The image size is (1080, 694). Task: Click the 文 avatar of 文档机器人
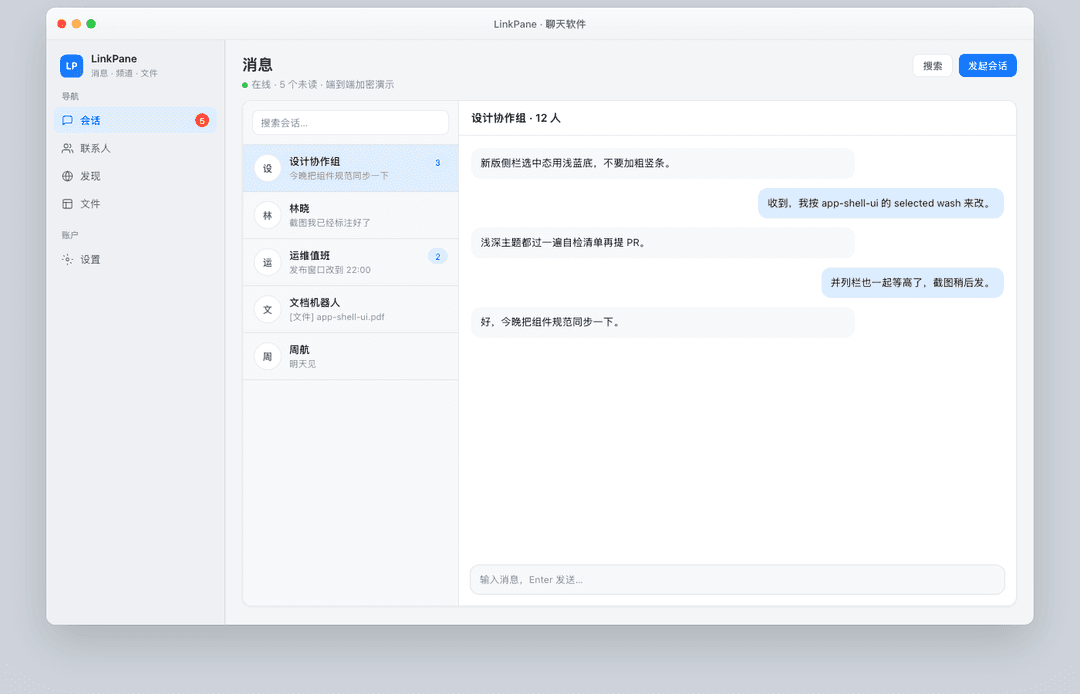[267, 310]
